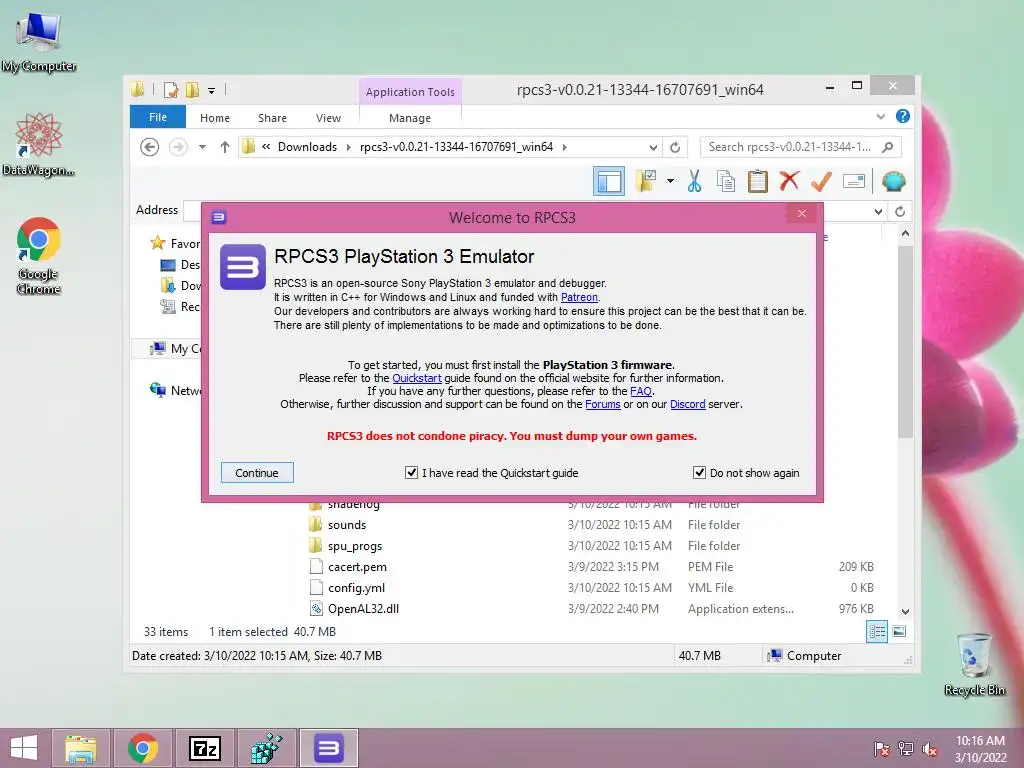
Task: Open Google Chrome desktop shortcut
Action: point(39,256)
